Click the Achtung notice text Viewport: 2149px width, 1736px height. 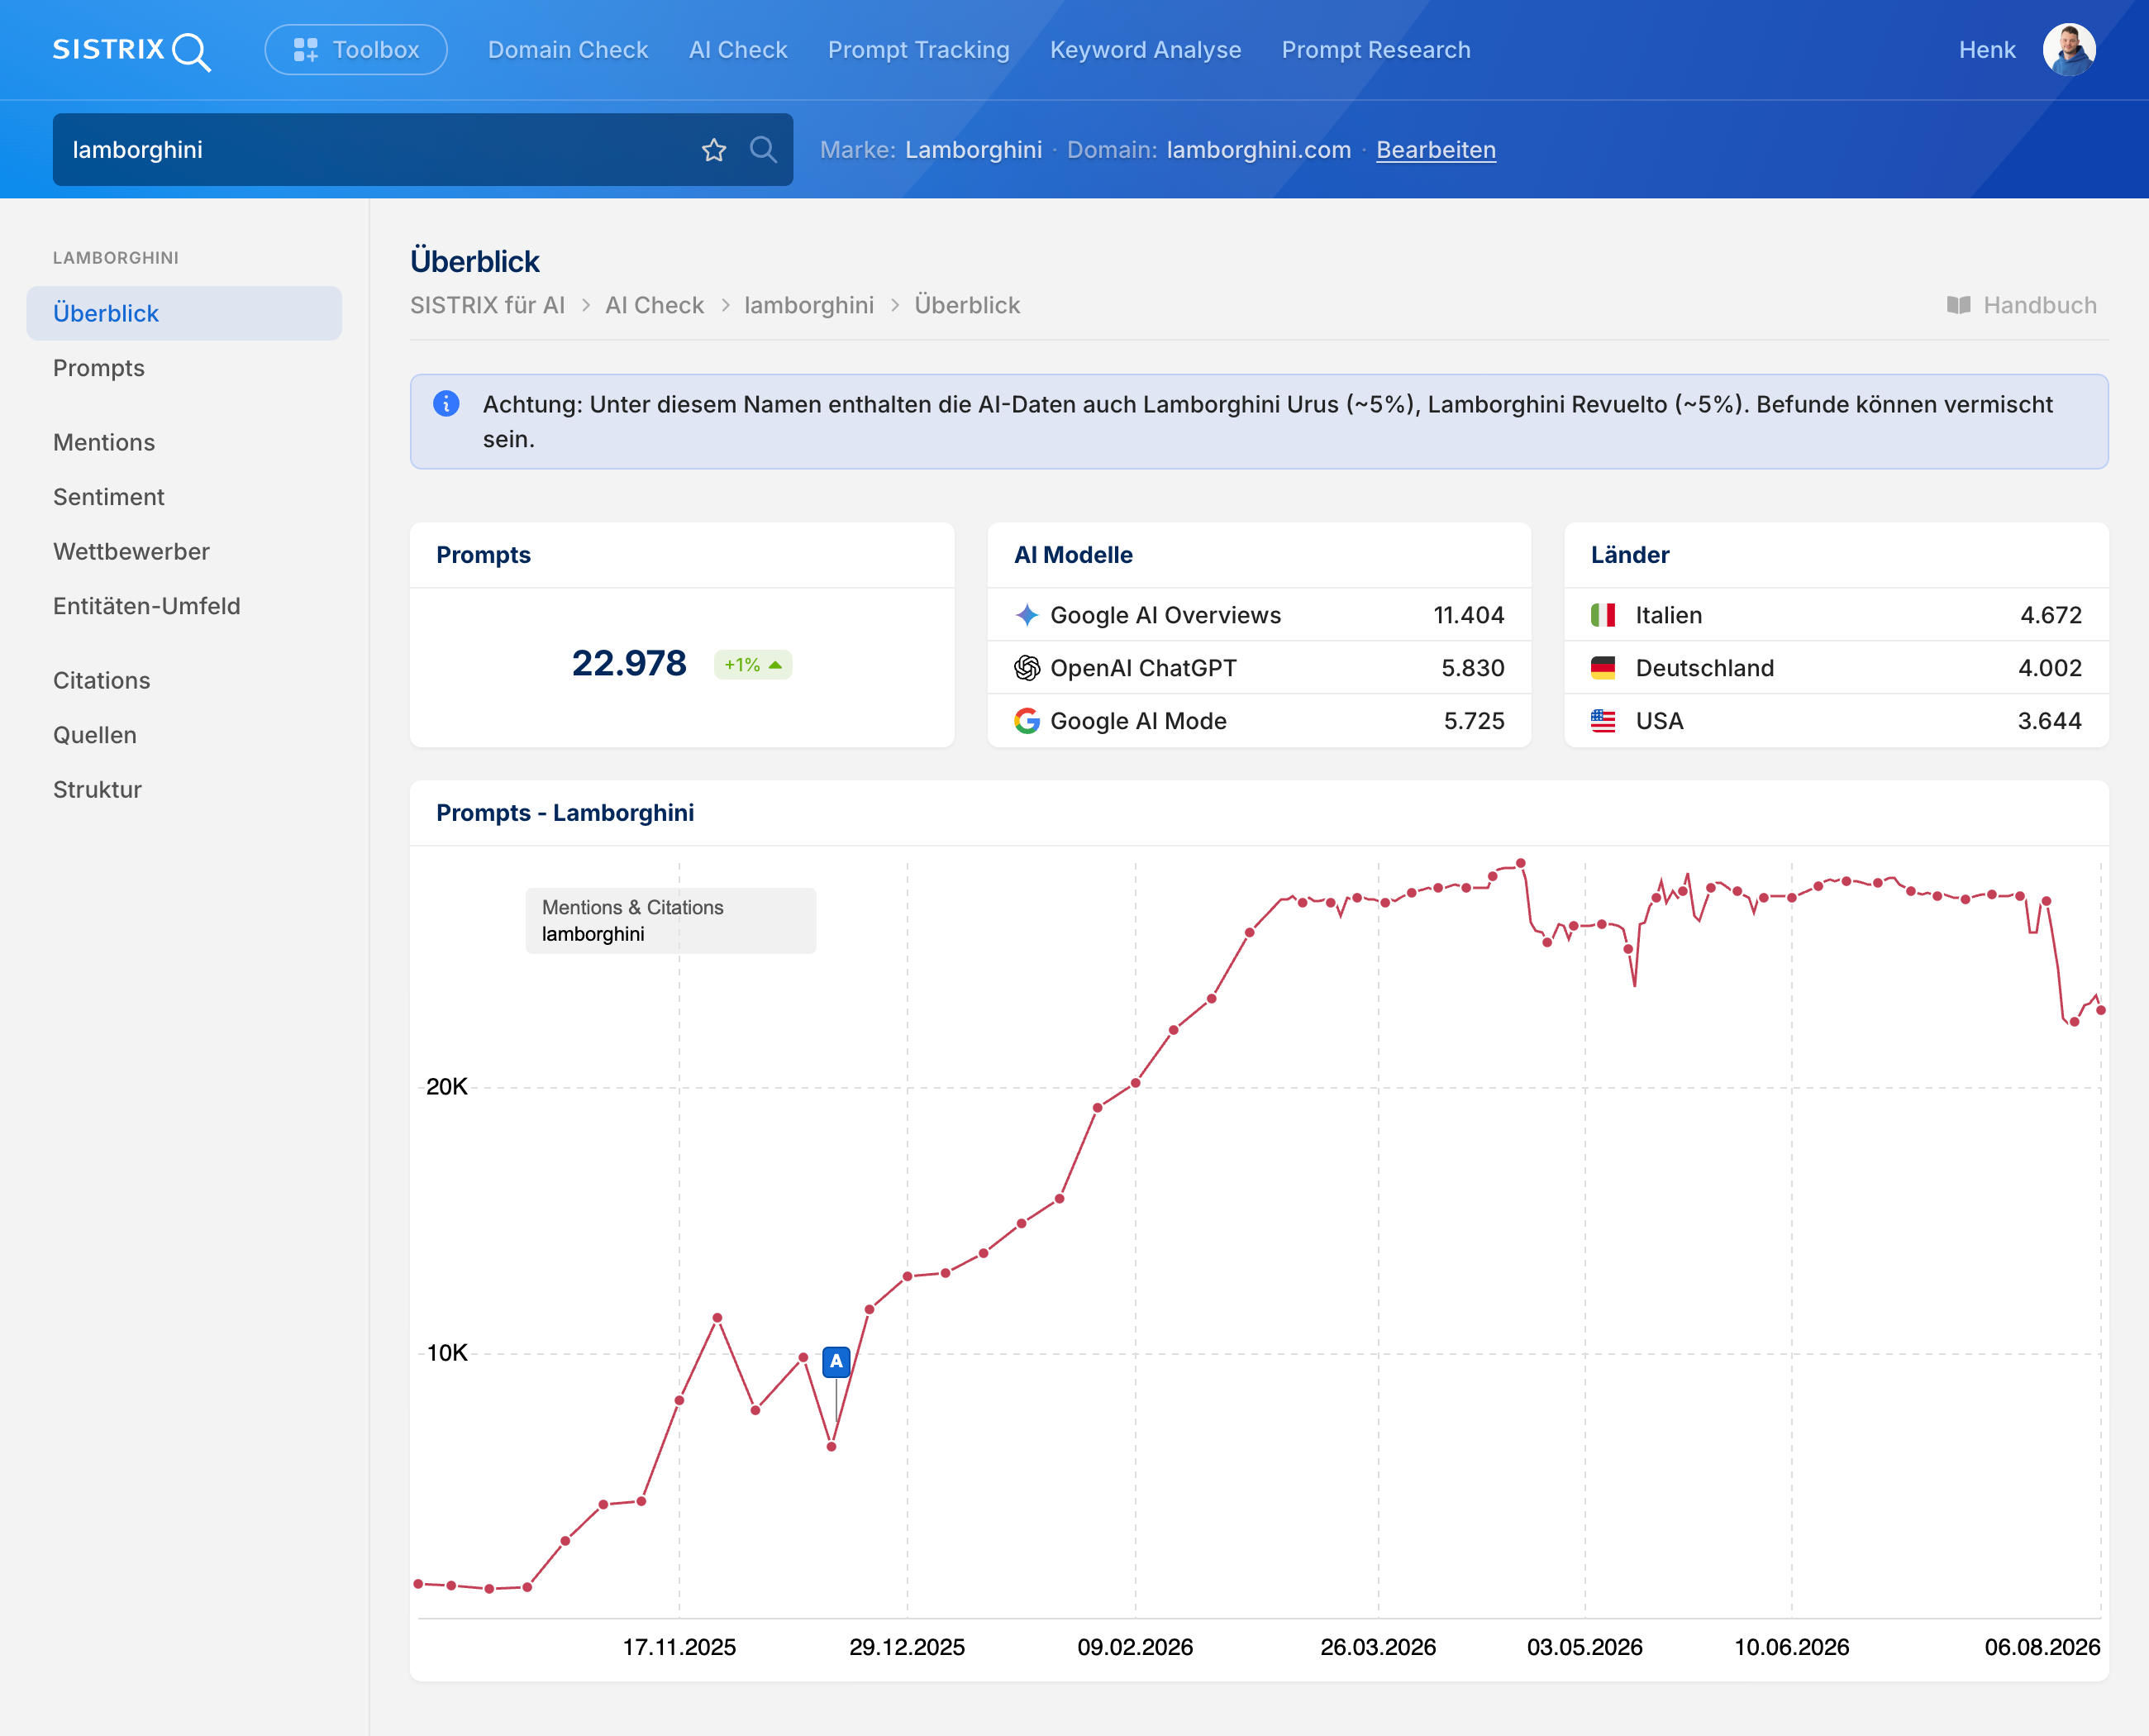(1267, 421)
